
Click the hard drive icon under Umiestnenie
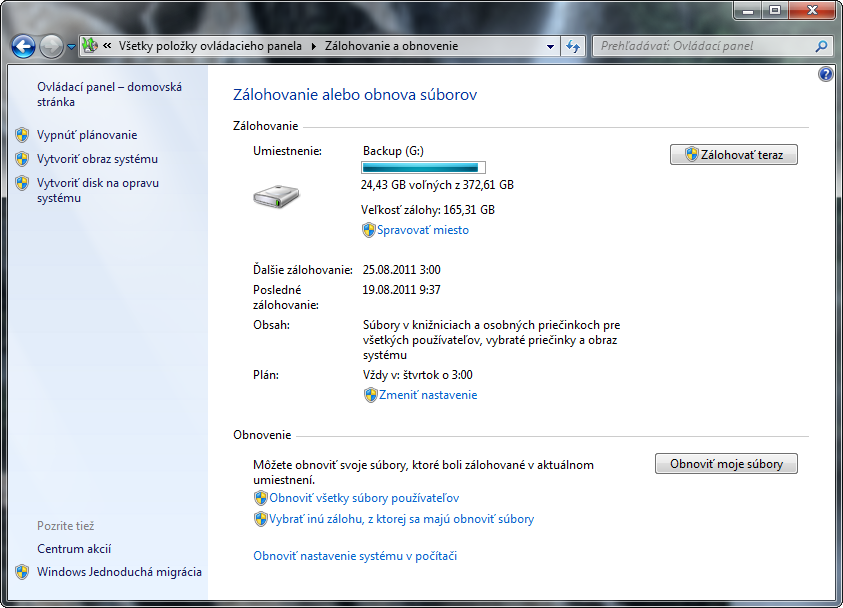click(x=276, y=196)
